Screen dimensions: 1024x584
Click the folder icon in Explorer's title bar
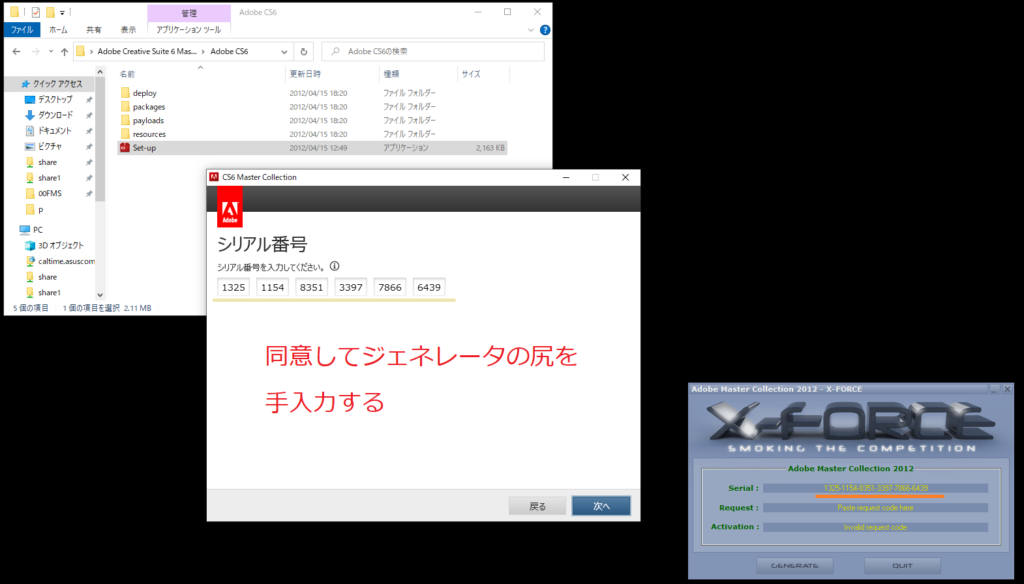[14, 12]
